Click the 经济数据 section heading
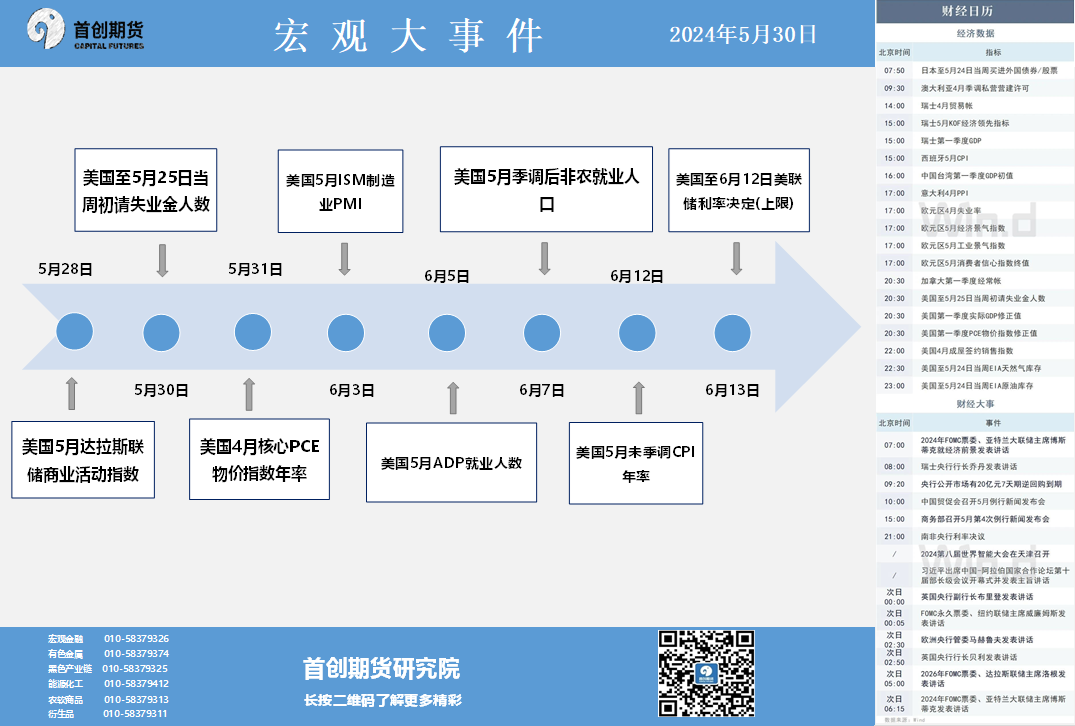1075x726 pixels. point(976,33)
